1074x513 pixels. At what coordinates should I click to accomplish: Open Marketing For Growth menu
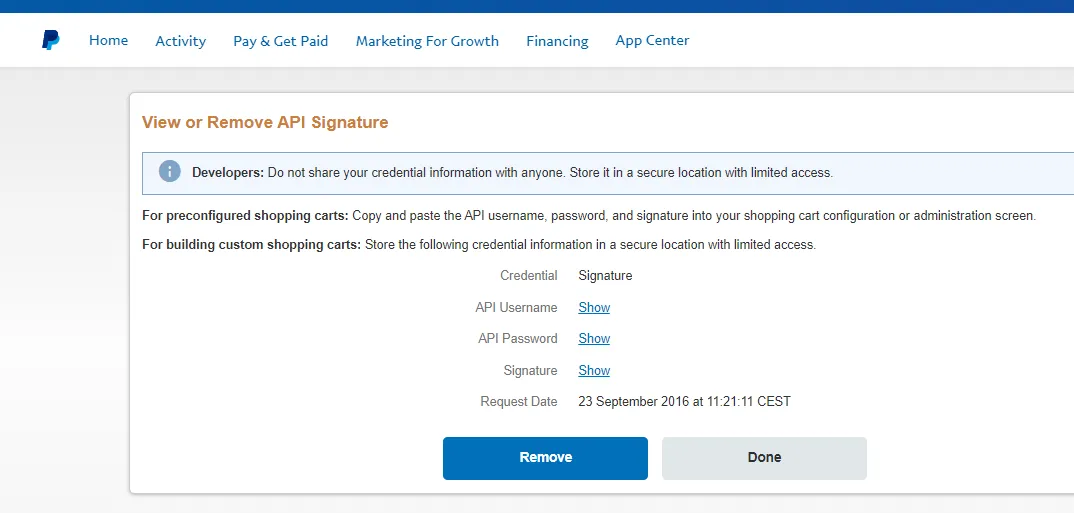click(427, 41)
